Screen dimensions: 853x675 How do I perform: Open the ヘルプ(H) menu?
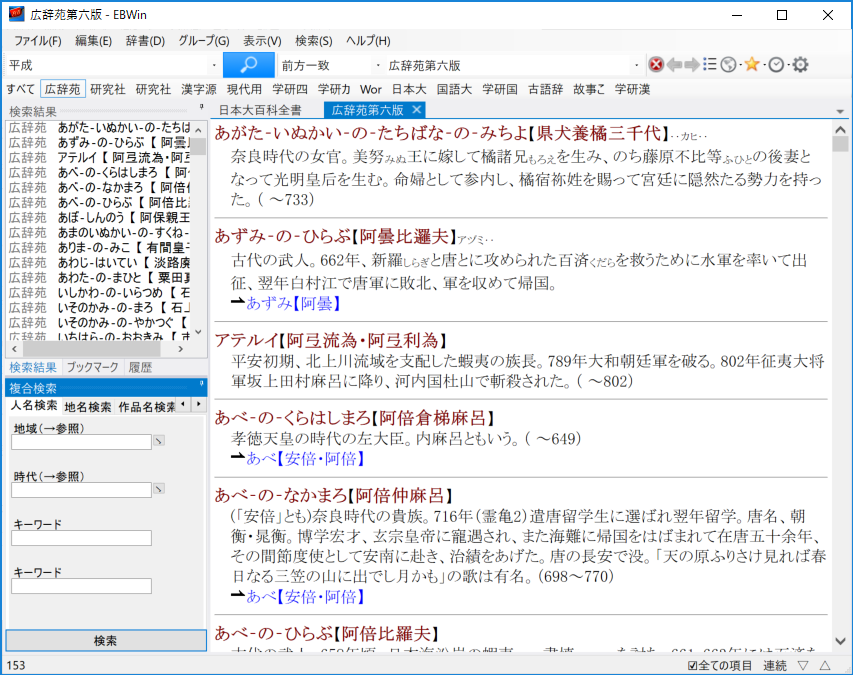click(368, 41)
